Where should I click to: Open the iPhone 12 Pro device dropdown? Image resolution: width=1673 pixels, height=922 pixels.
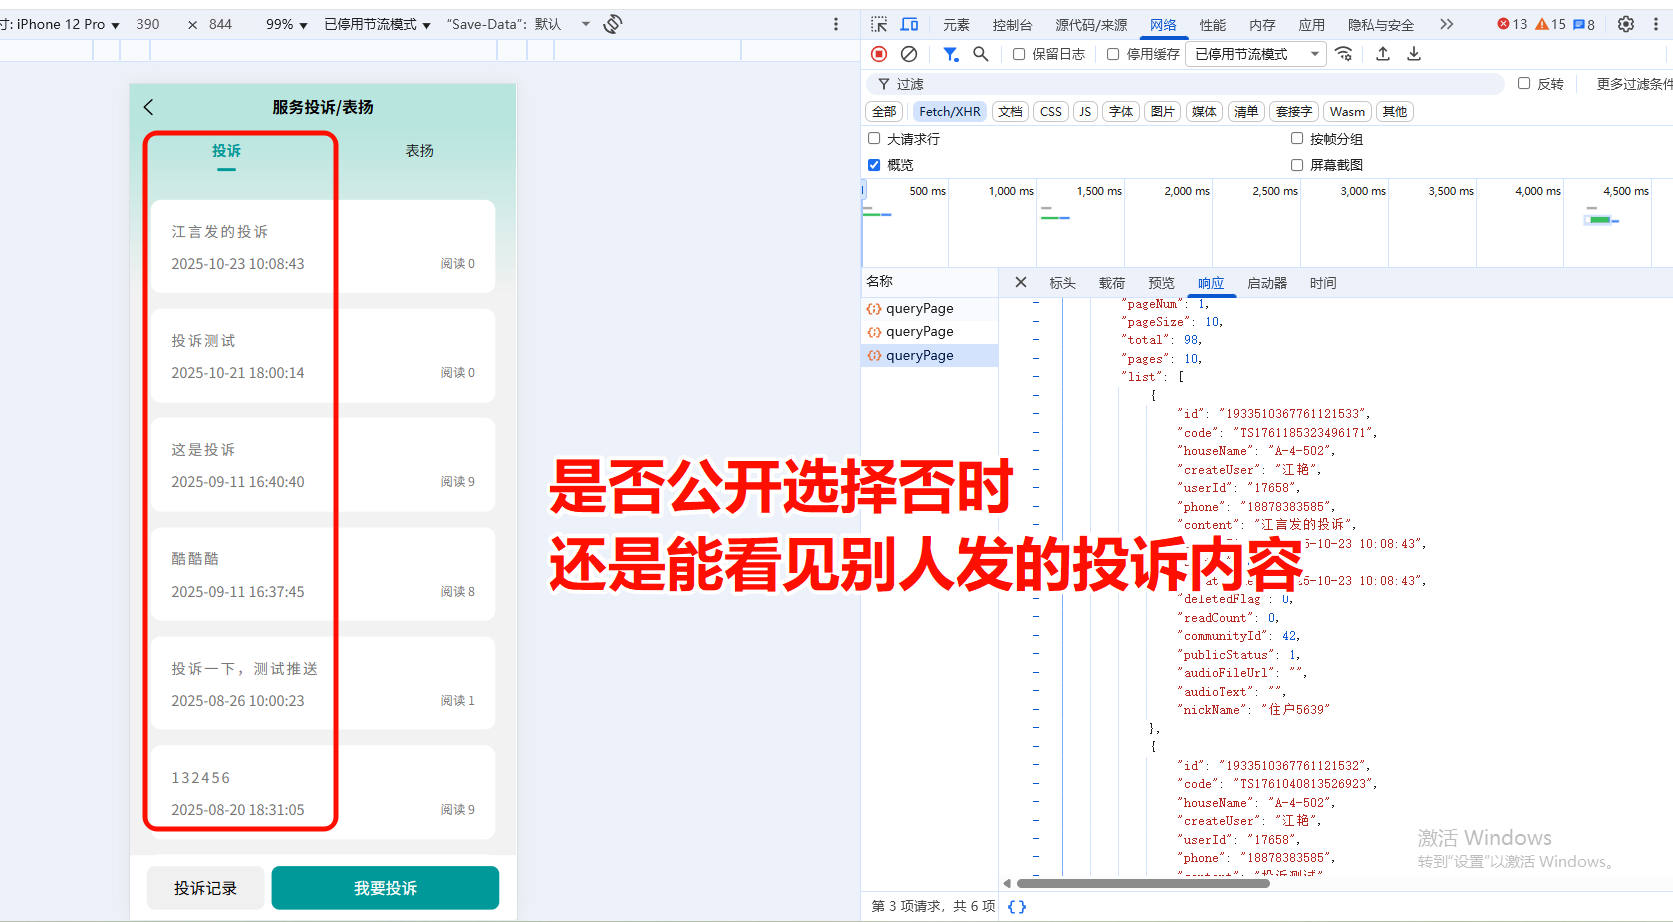62,24
